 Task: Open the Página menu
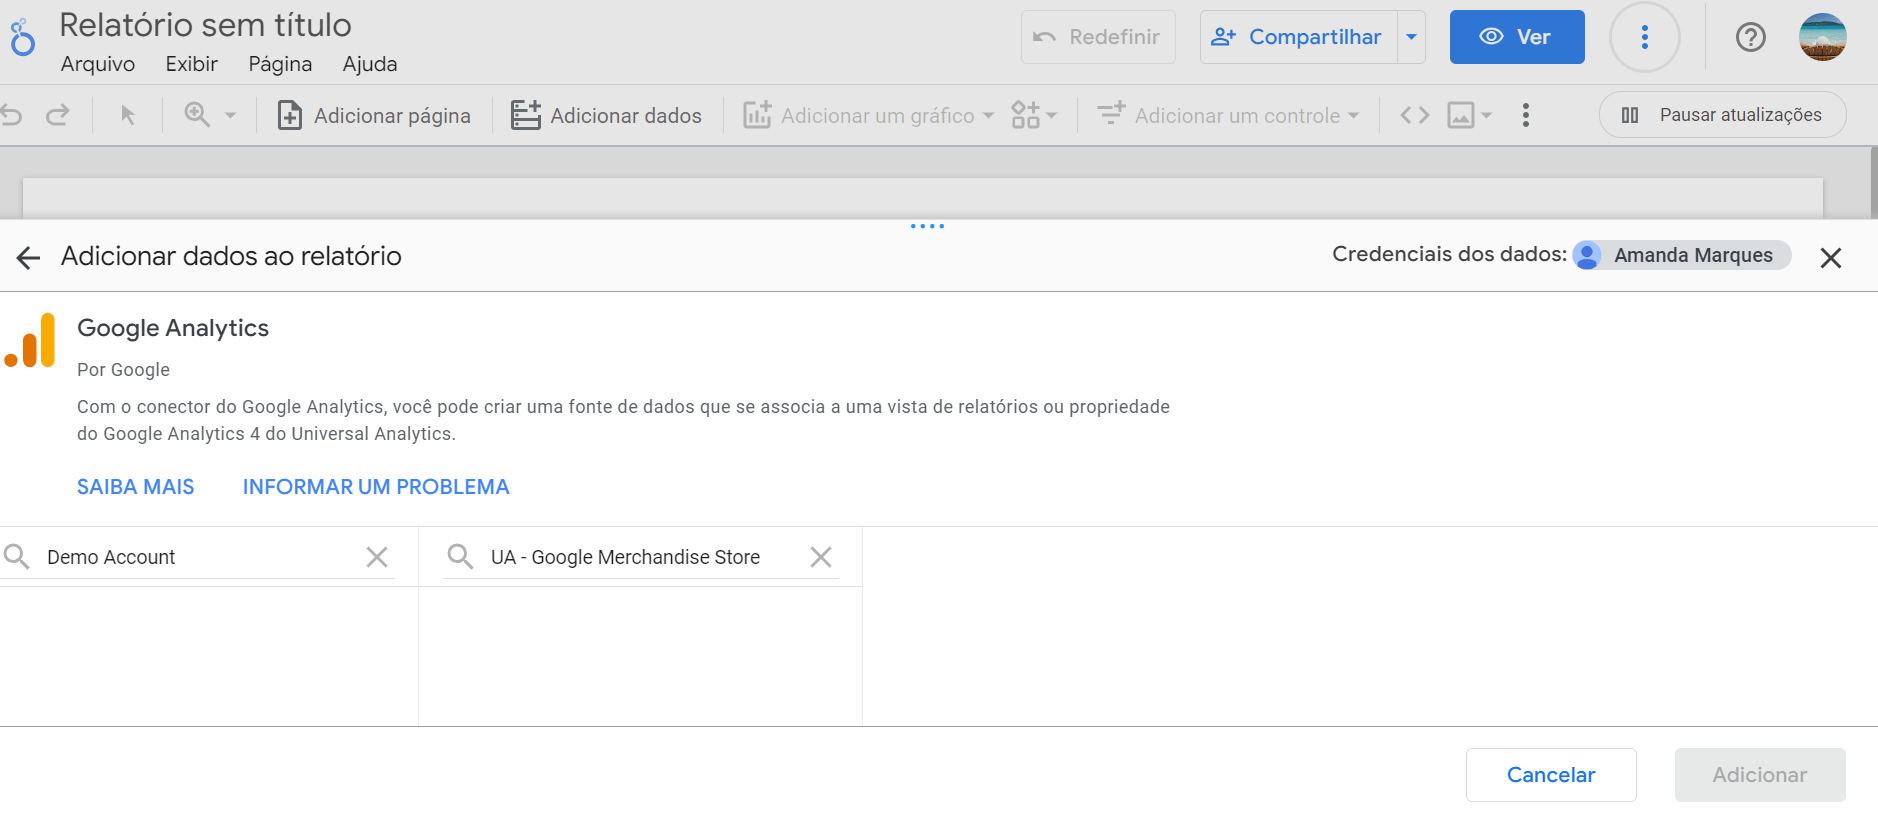click(280, 64)
